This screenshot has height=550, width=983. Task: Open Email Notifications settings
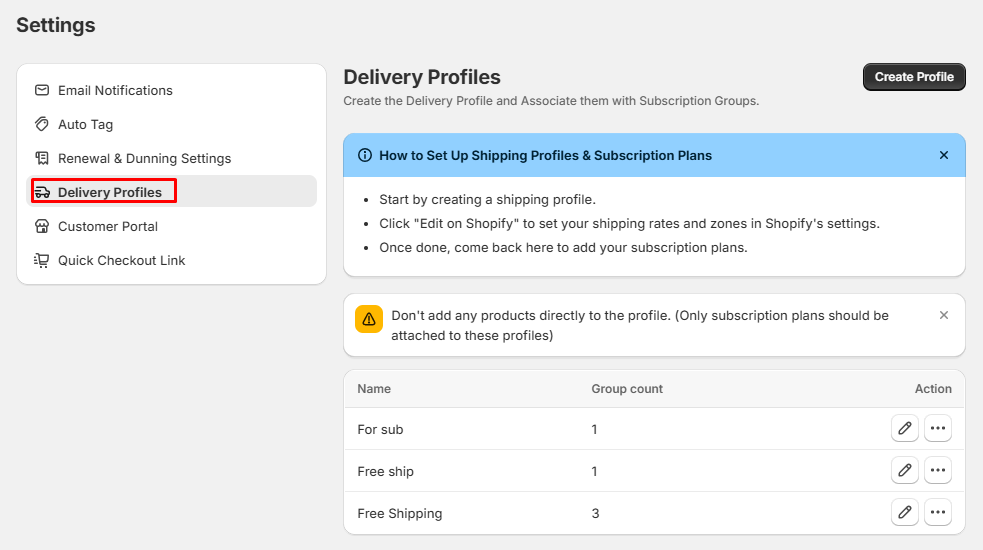point(115,90)
